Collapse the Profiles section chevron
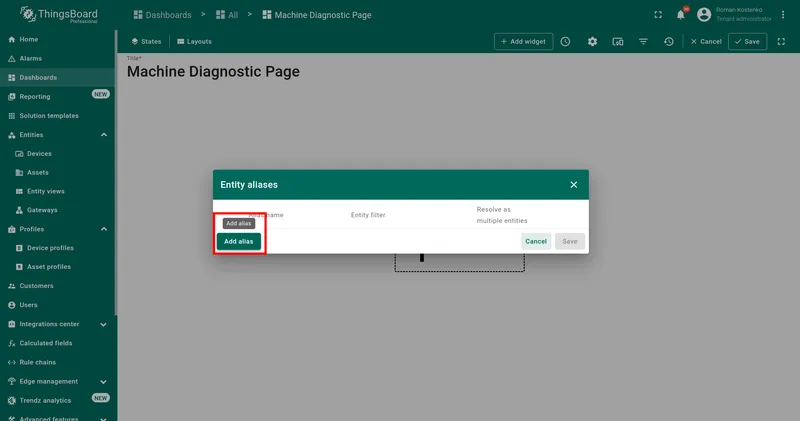 click(x=104, y=229)
